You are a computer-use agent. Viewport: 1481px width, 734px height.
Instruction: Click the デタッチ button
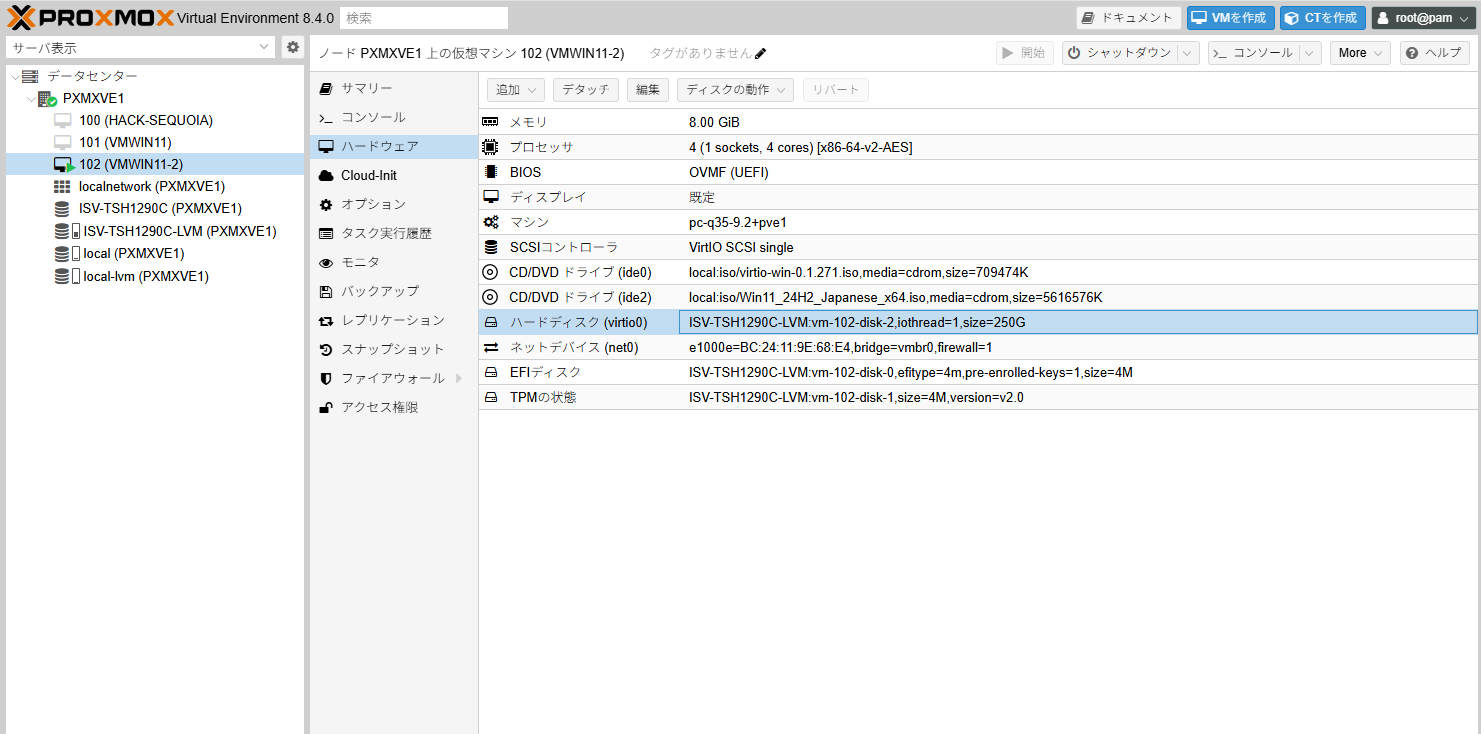pos(586,90)
